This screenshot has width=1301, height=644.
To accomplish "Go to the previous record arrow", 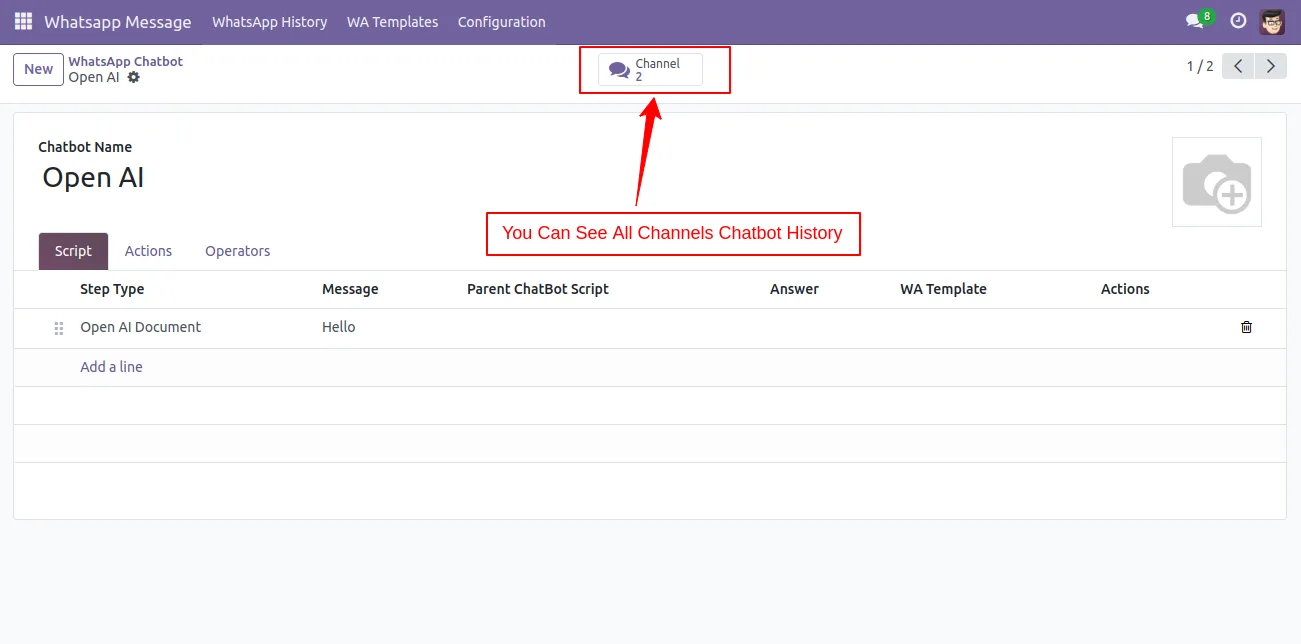I will tap(1238, 66).
